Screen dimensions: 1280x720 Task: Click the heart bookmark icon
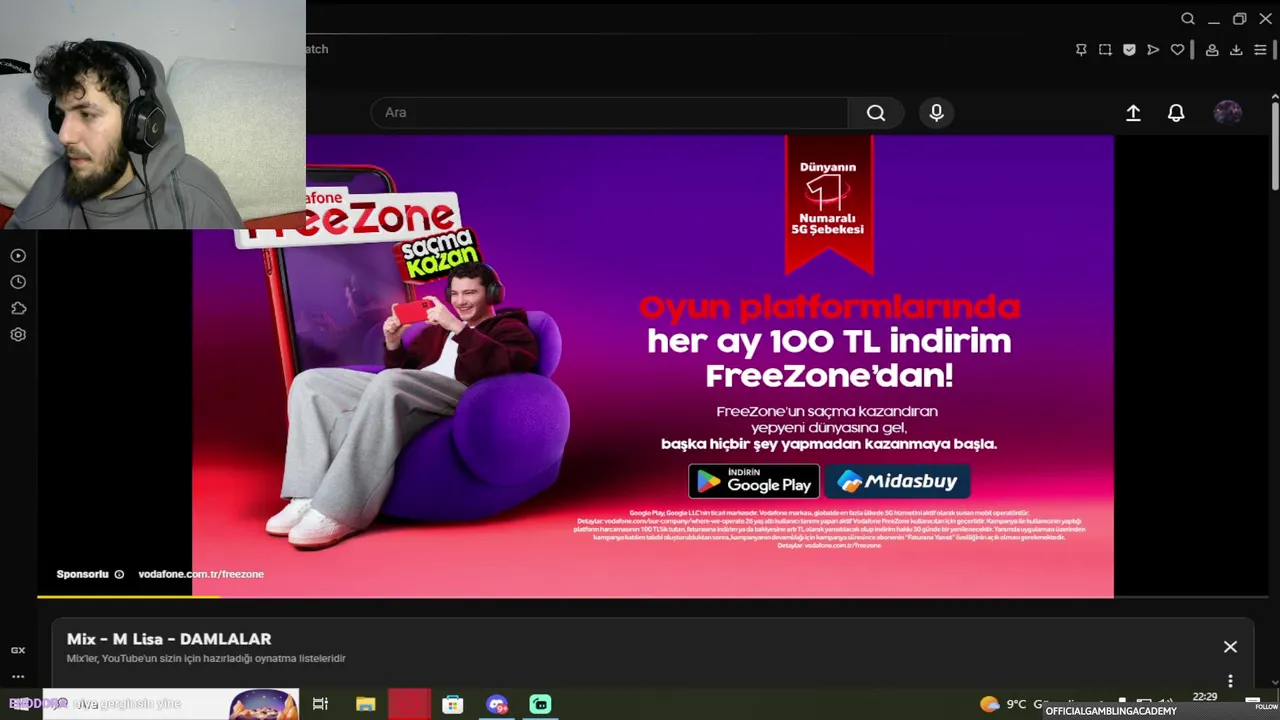(x=1177, y=50)
